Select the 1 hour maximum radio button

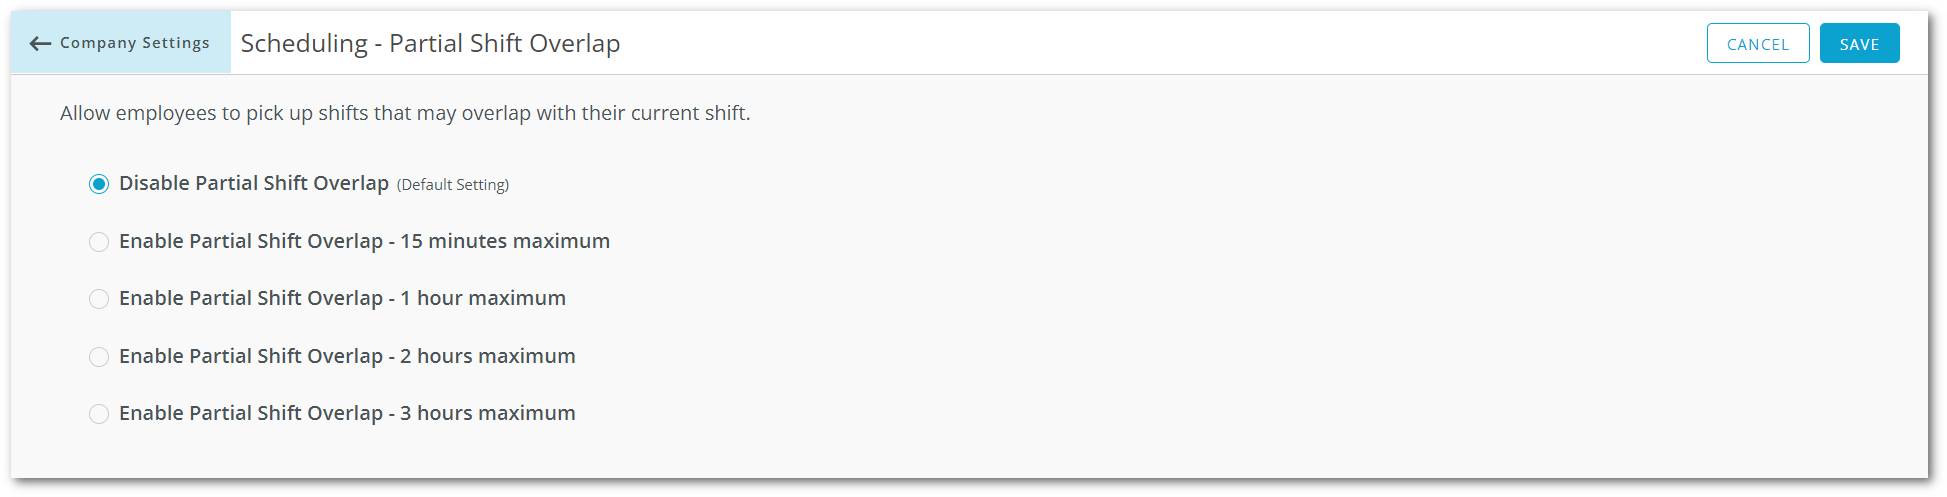99,299
